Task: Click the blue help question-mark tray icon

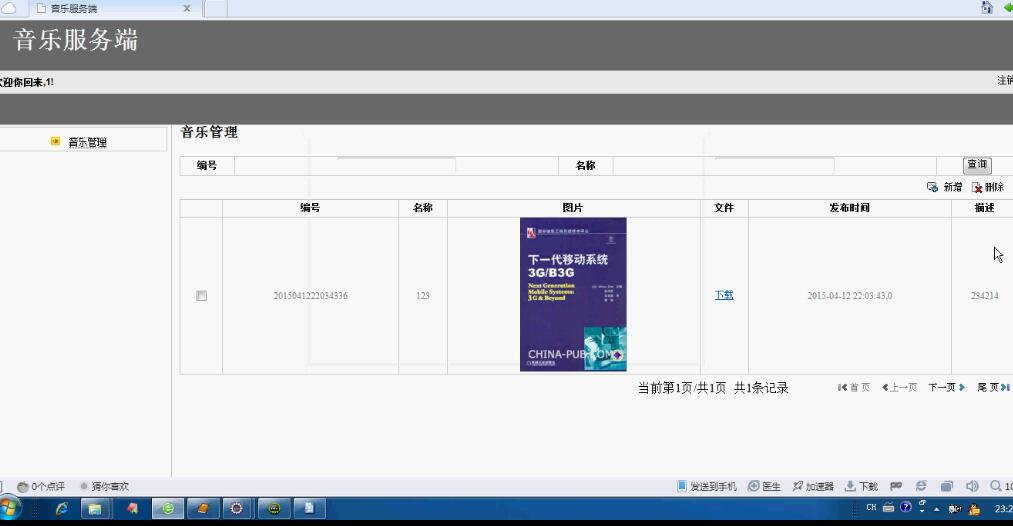Action: [x=906, y=507]
